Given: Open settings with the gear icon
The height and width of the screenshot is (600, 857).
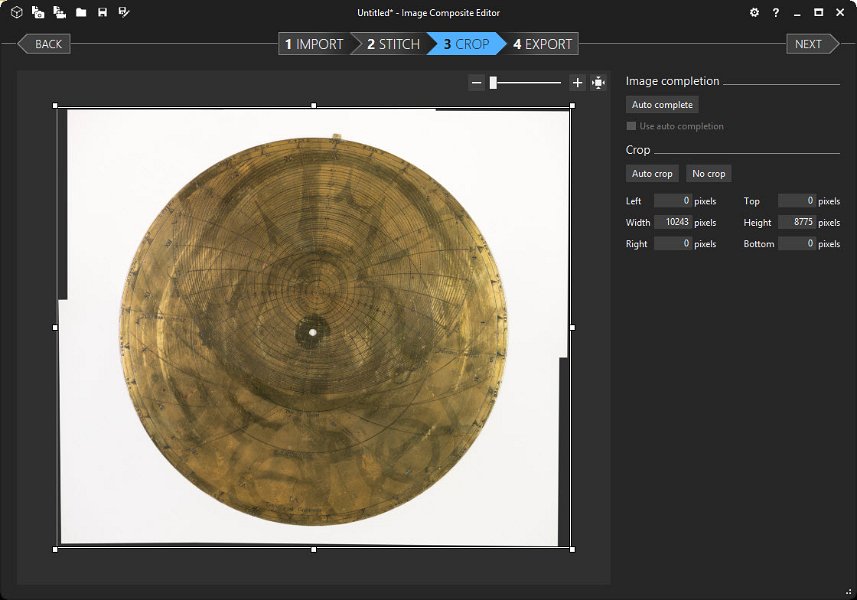Looking at the screenshot, I should coord(754,13).
